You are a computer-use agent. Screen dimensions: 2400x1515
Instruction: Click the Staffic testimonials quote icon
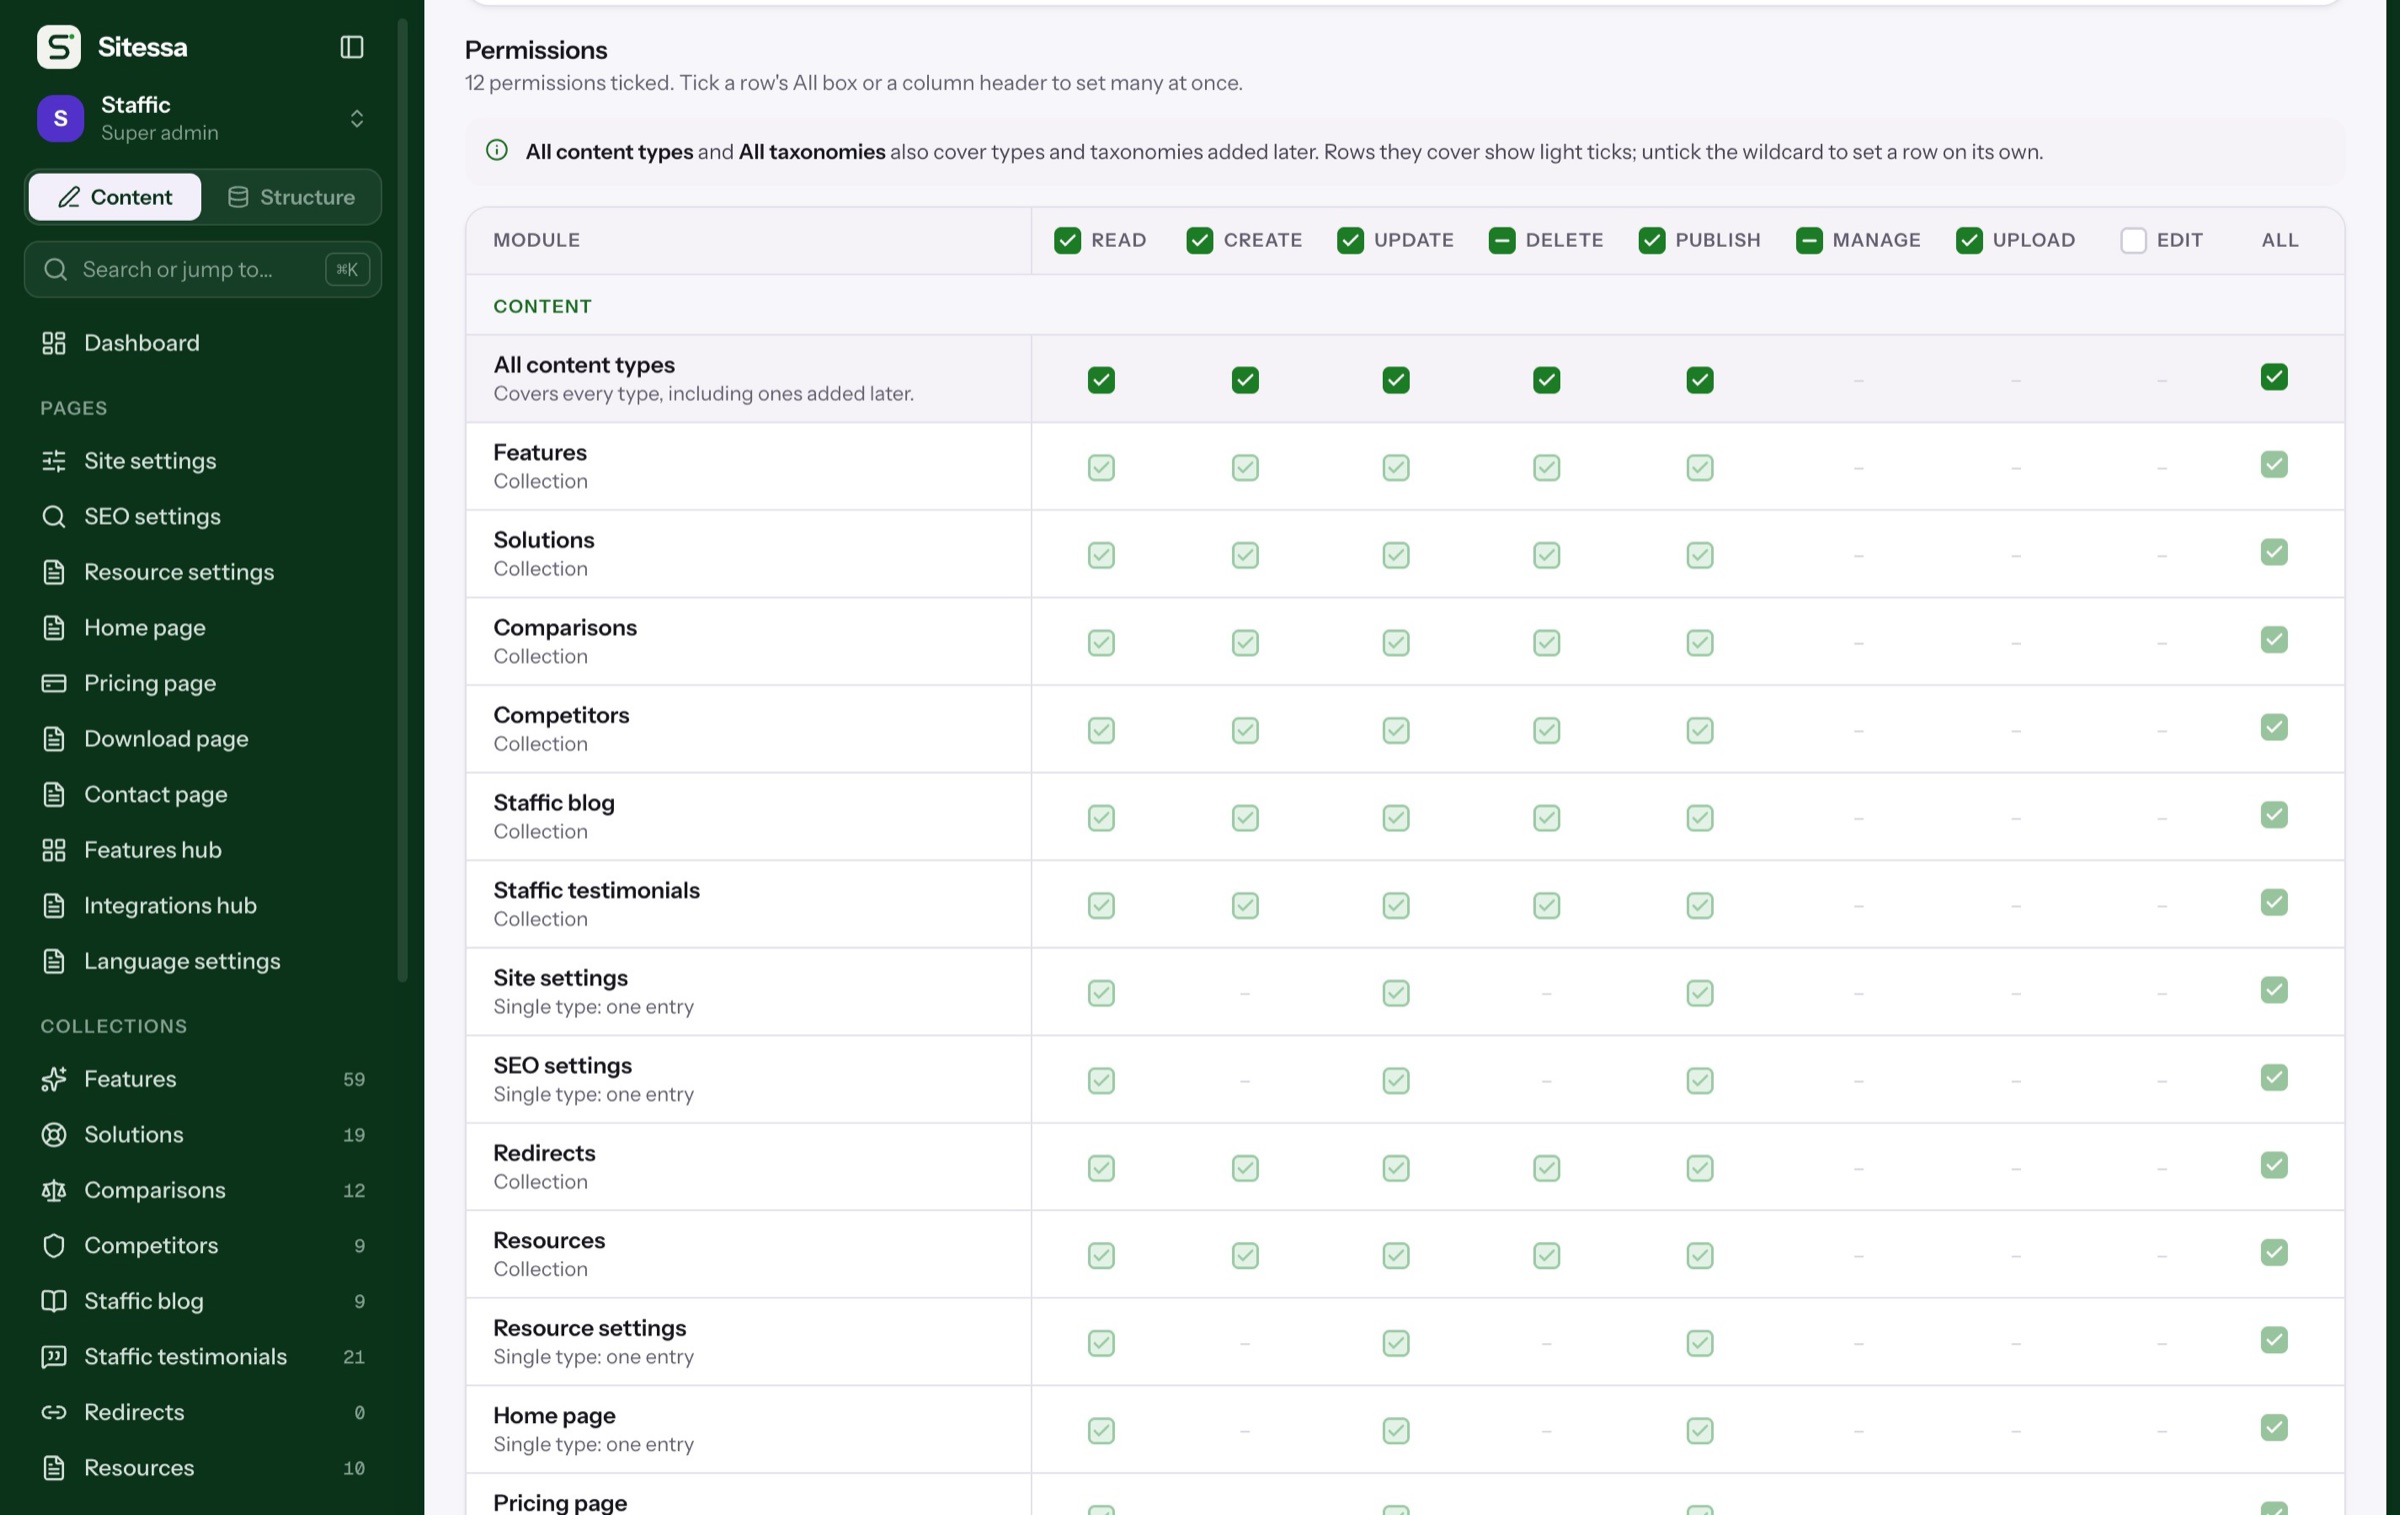click(x=54, y=1357)
